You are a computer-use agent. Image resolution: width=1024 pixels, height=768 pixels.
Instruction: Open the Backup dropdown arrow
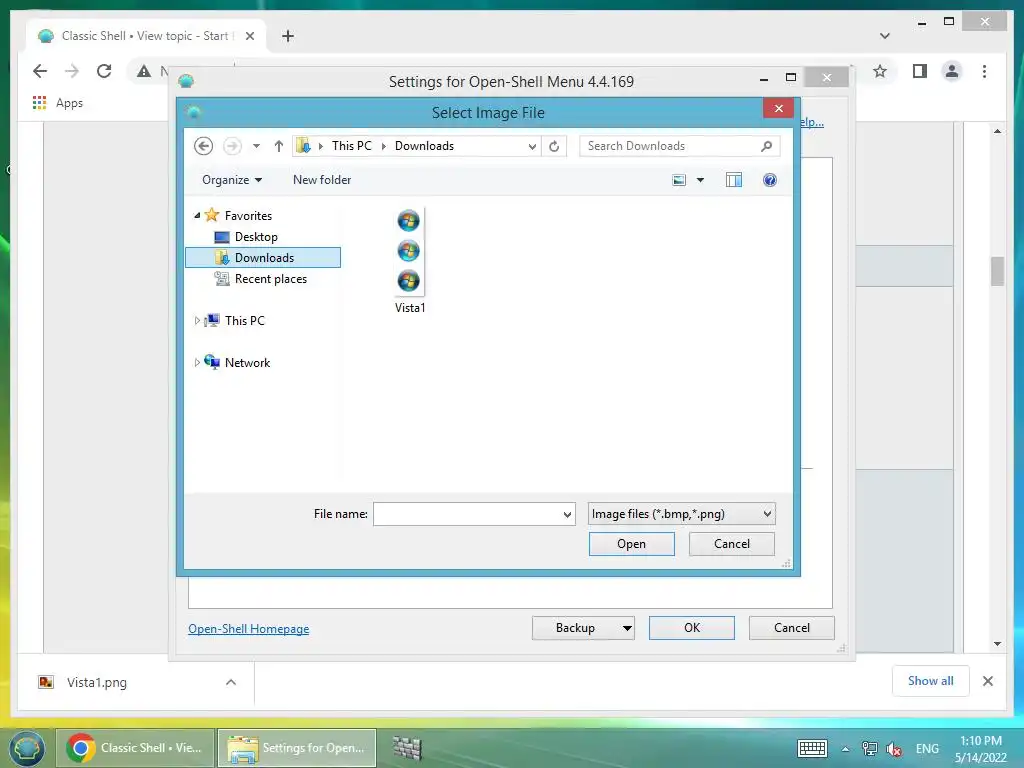click(x=627, y=628)
